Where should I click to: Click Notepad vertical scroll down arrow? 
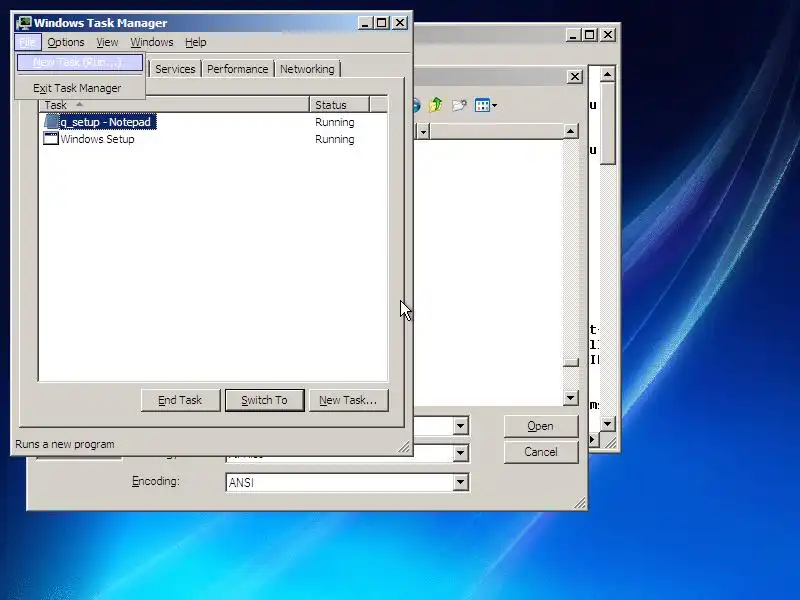[x=607, y=424]
